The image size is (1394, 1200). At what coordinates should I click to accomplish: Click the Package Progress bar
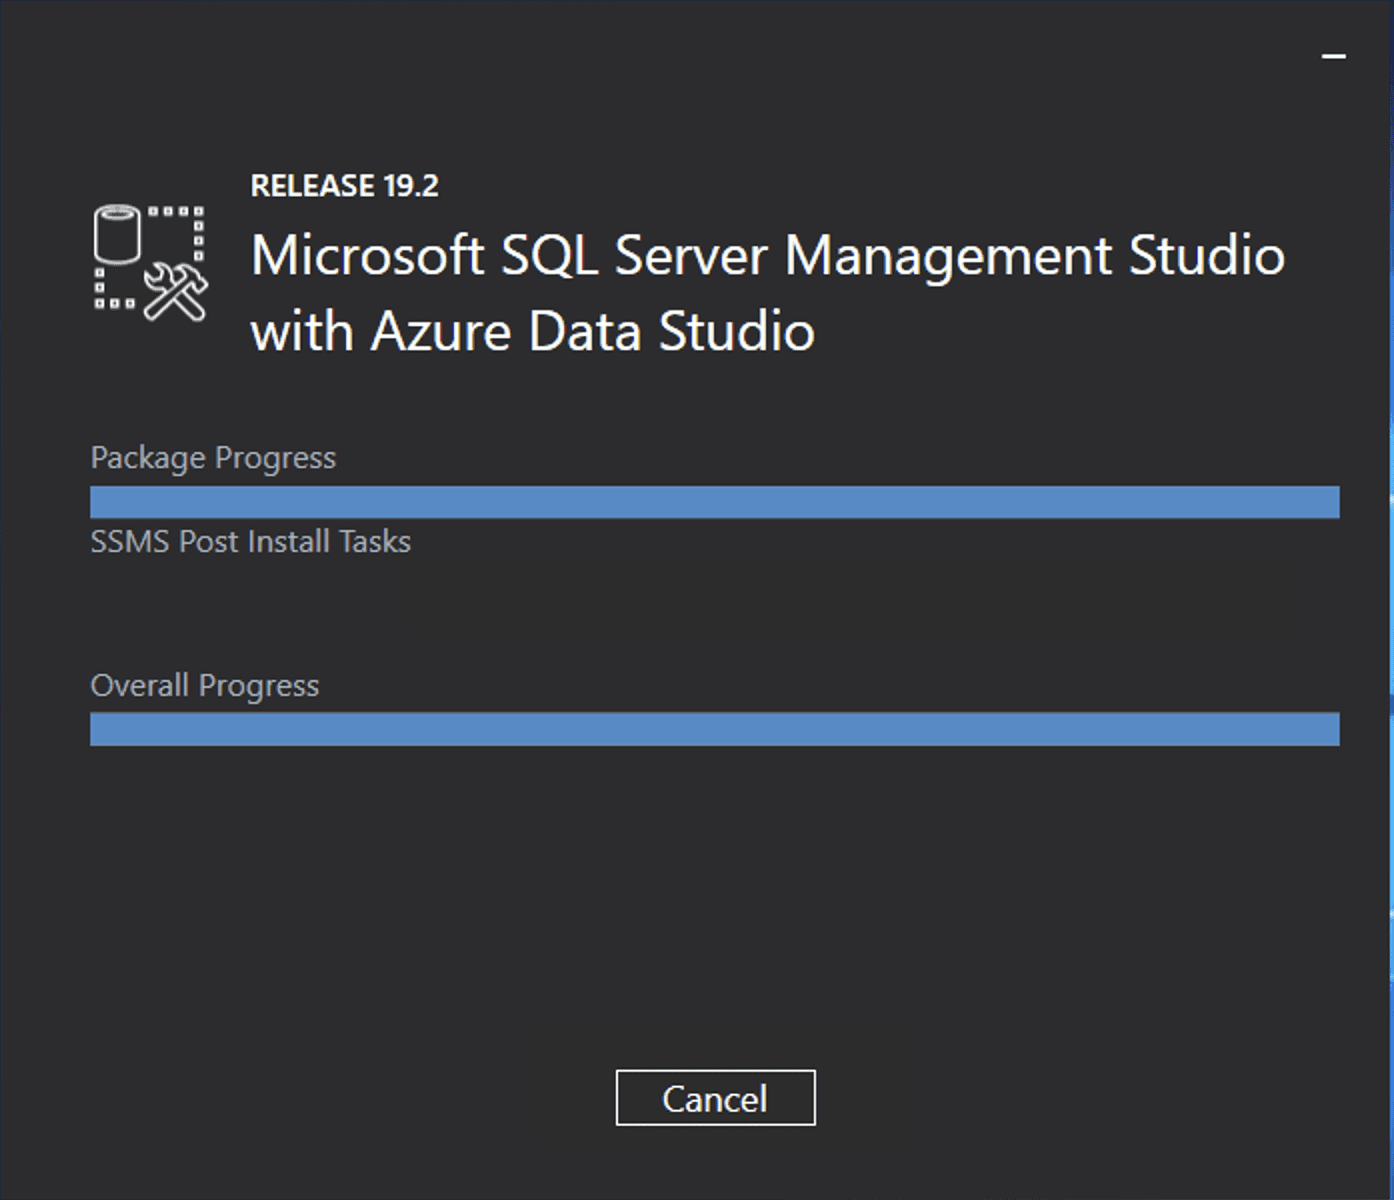714,502
